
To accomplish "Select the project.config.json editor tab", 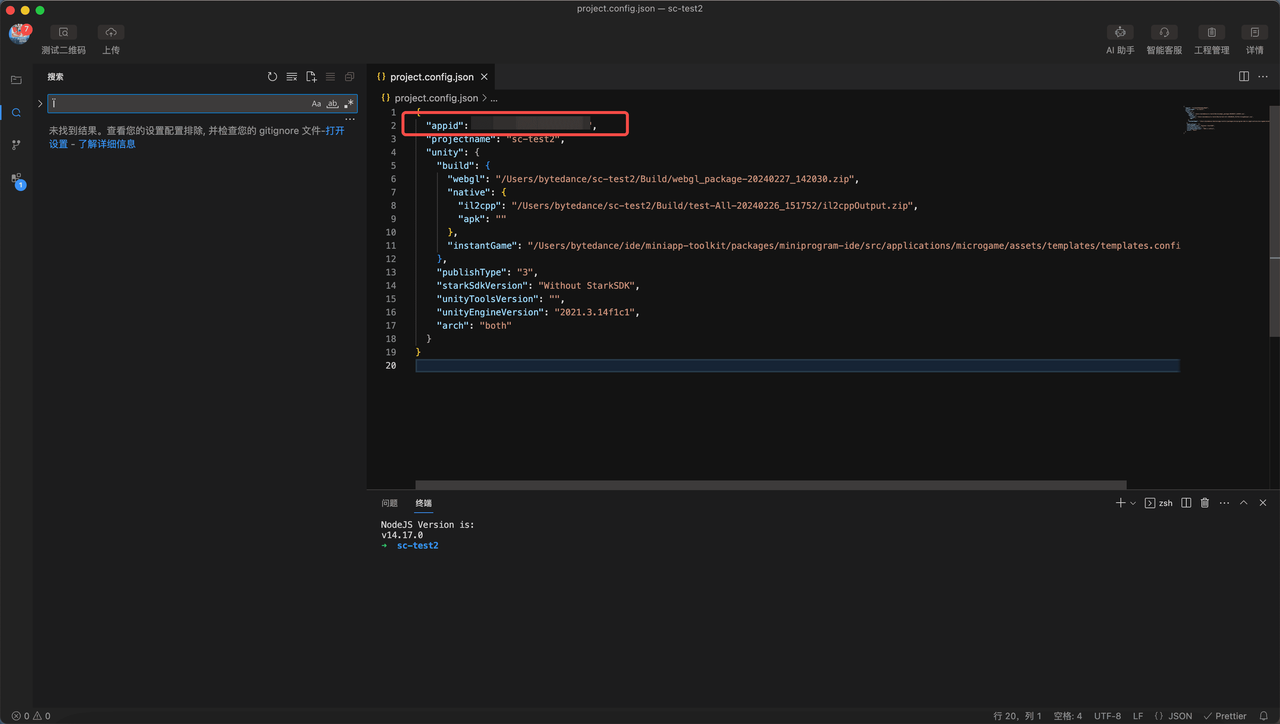I will (431, 77).
